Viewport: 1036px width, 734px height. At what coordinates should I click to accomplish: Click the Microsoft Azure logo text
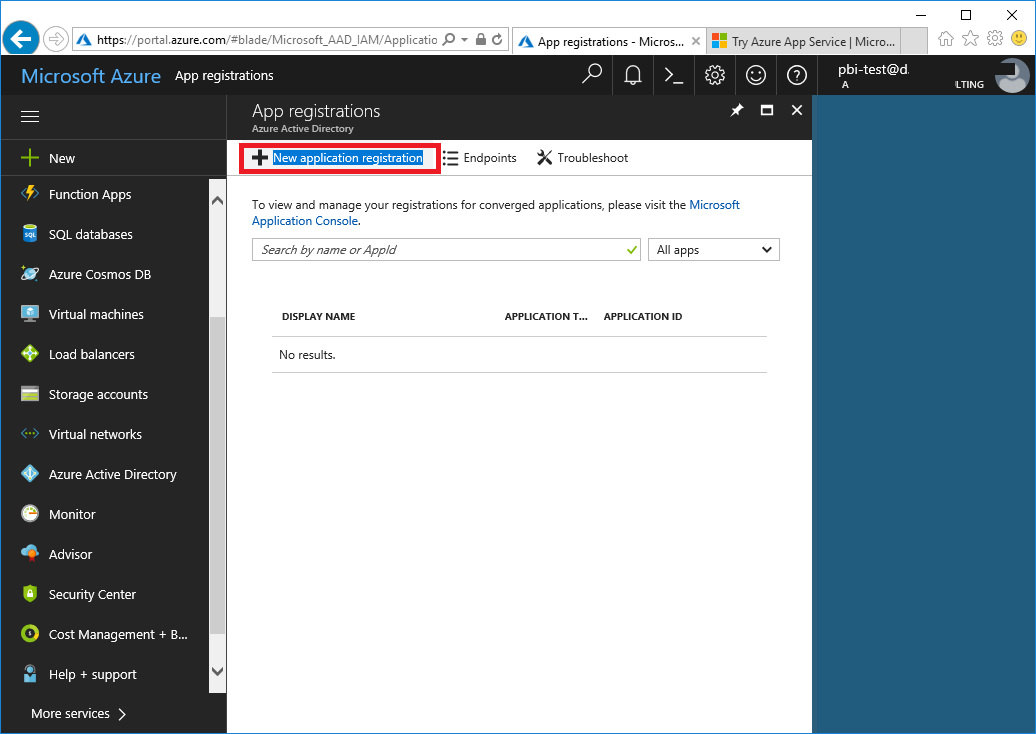[x=91, y=76]
